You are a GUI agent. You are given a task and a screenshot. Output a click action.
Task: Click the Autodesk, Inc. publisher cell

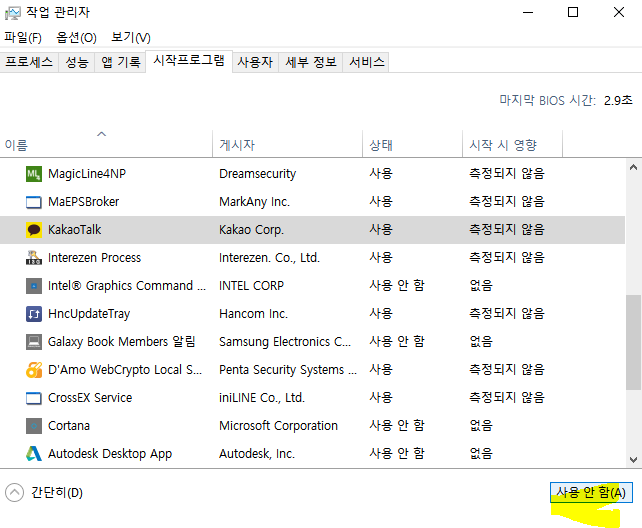[x=257, y=454]
